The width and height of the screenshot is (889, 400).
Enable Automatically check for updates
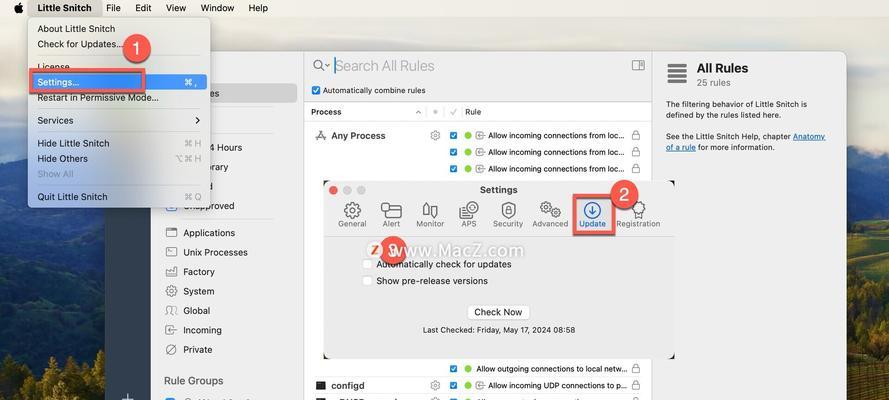point(367,265)
